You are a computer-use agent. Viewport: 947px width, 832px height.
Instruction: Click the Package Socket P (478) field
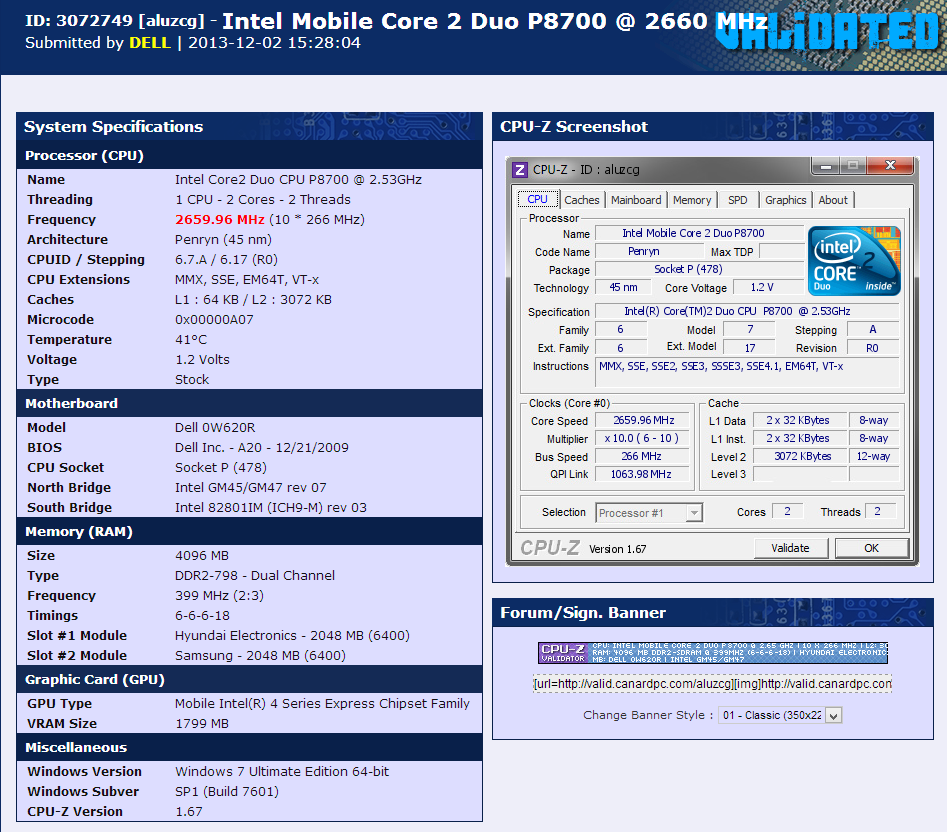coord(699,269)
